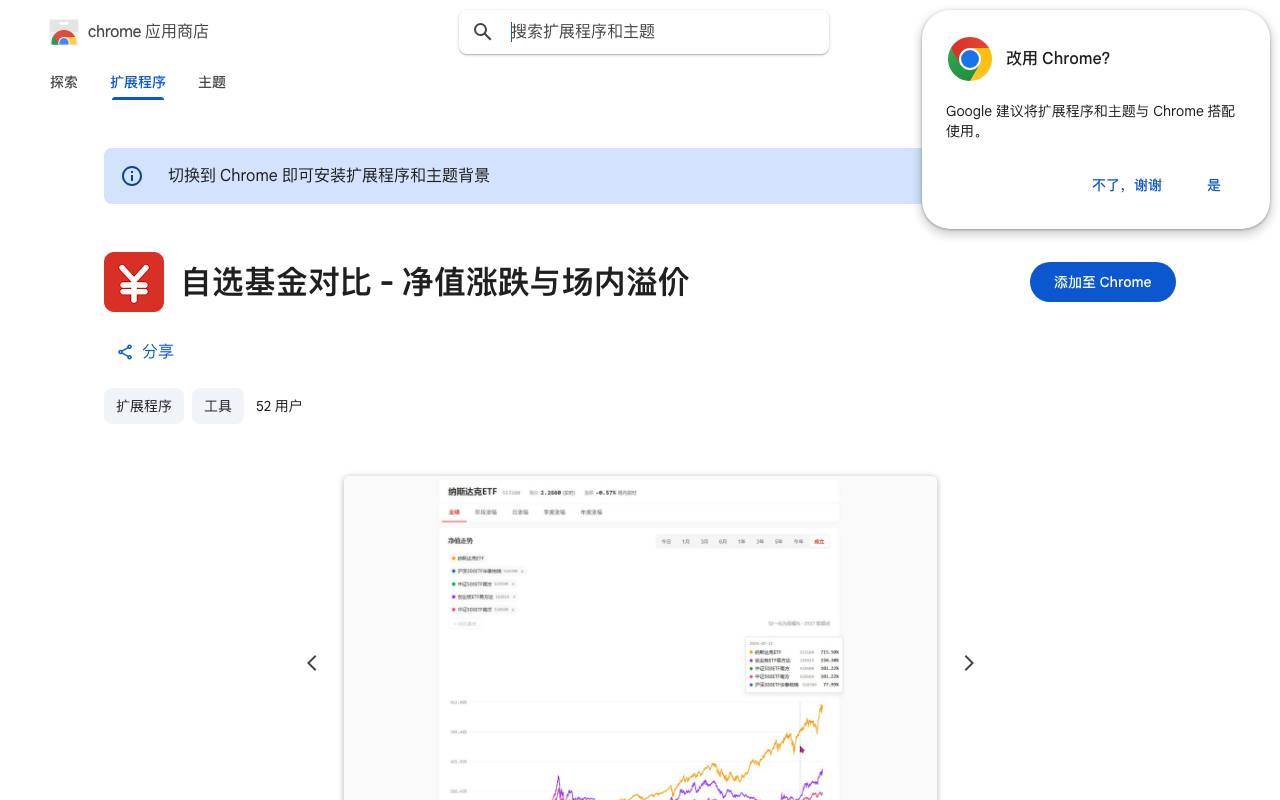Click the magnifier search icon

pyautogui.click(x=483, y=32)
